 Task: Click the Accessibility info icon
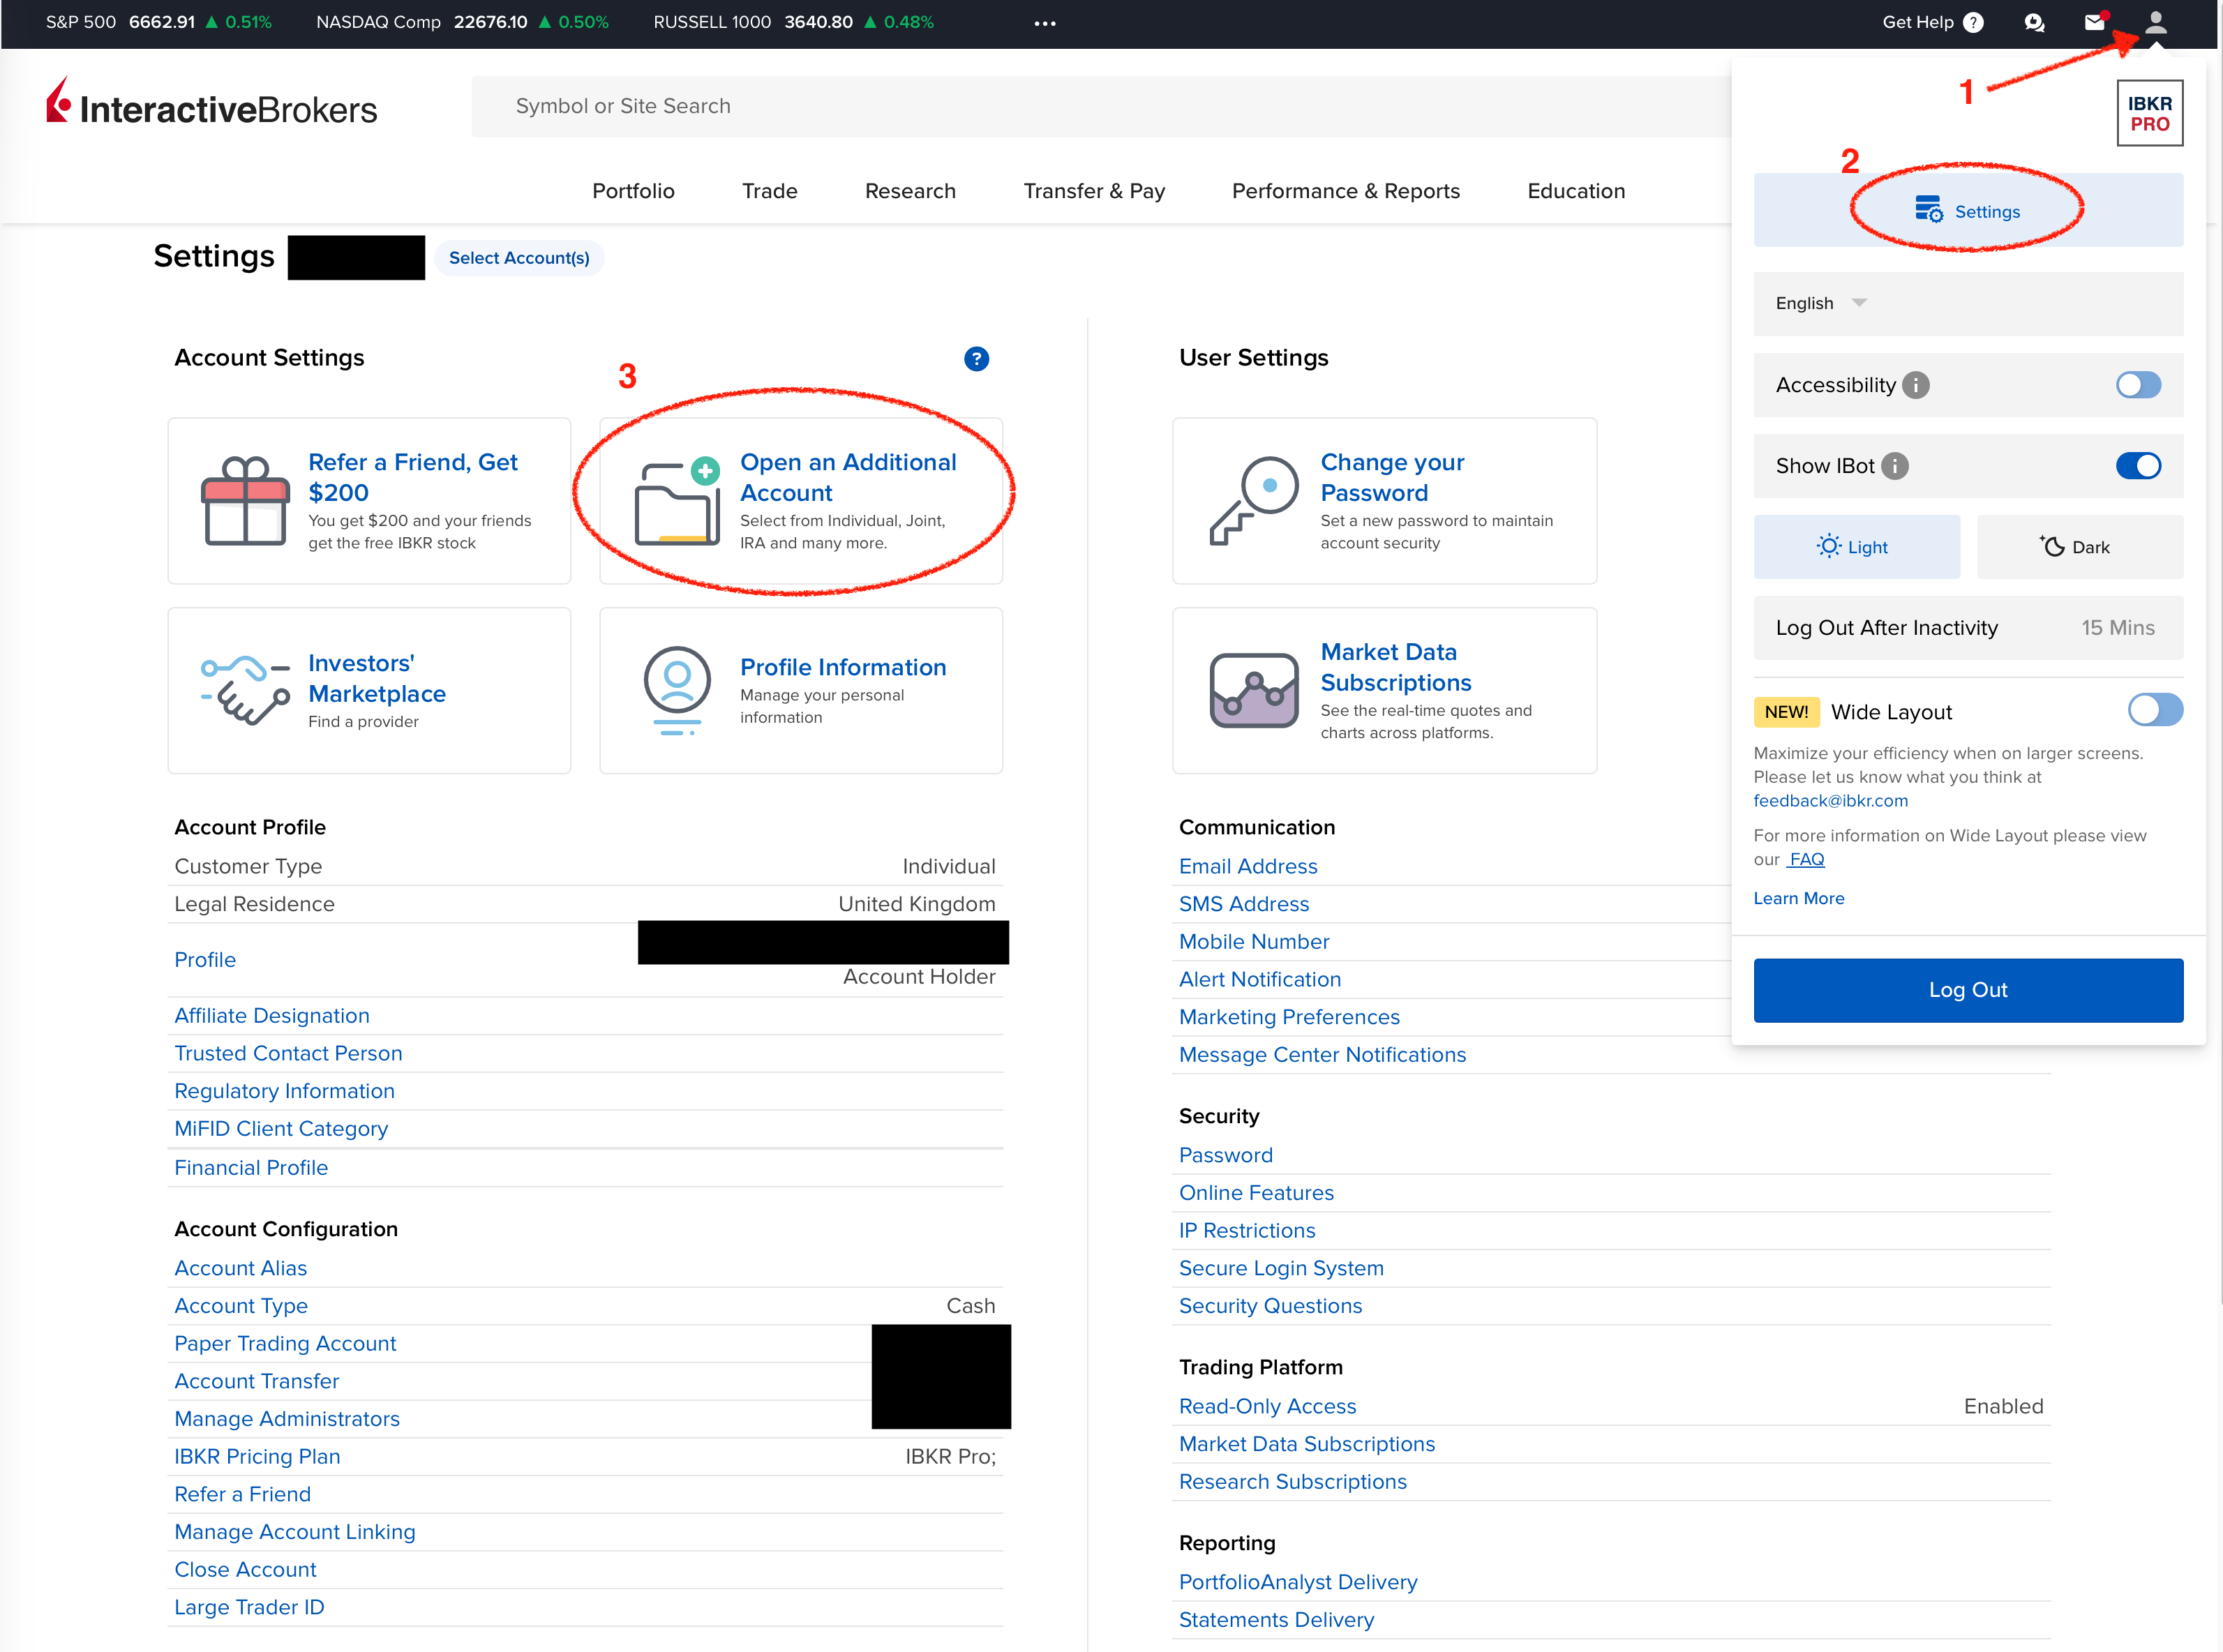coord(1915,385)
